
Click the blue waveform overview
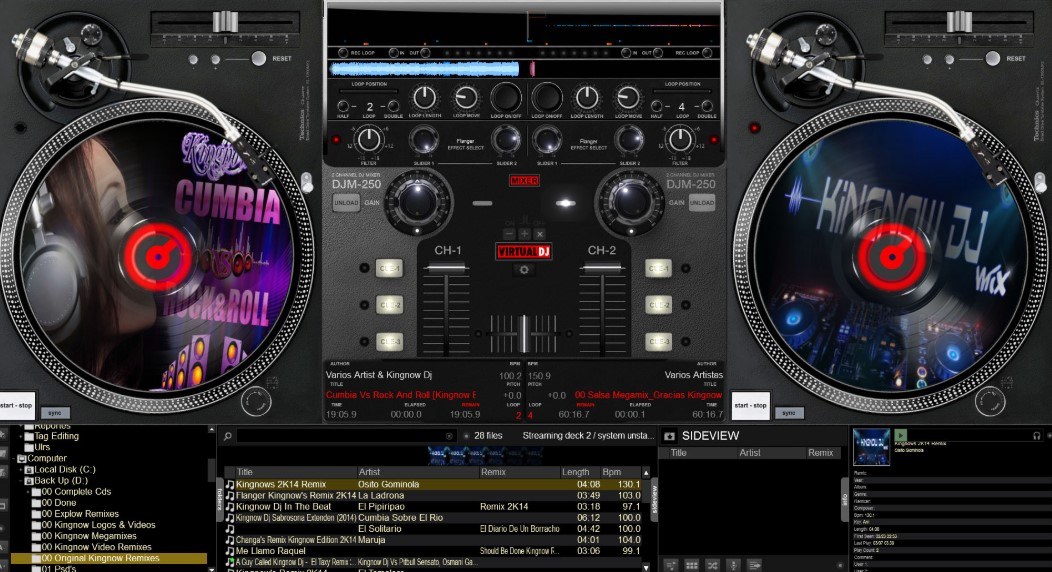425,68
